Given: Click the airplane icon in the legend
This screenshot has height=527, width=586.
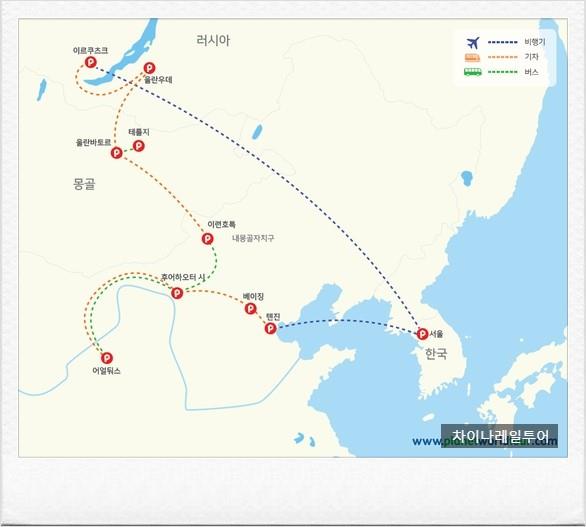Looking at the screenshot, I should (473, 43).
